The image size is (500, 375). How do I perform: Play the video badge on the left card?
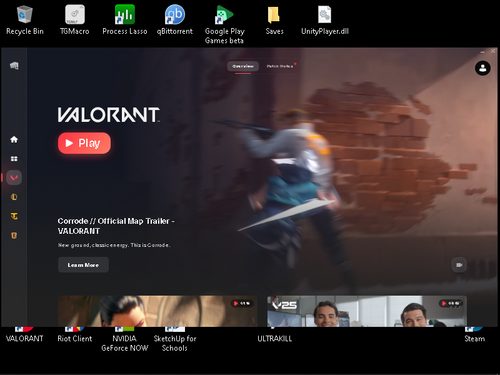point(242,303)
